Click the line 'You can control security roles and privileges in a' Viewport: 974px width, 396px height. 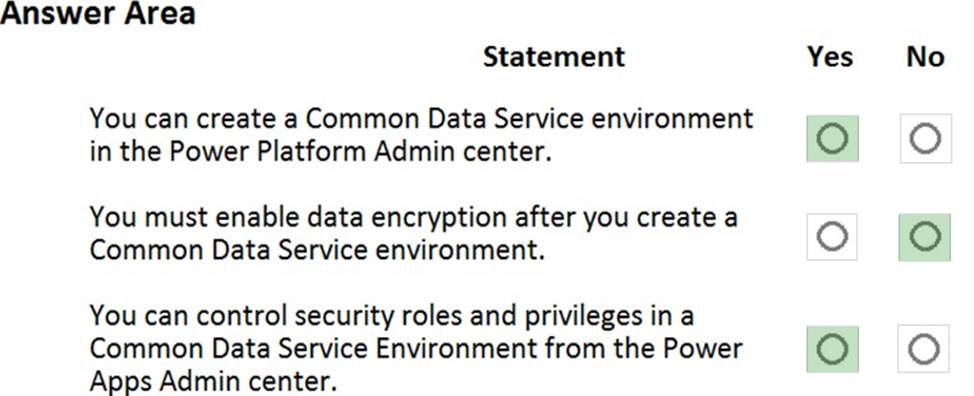[x=392, y=316]
